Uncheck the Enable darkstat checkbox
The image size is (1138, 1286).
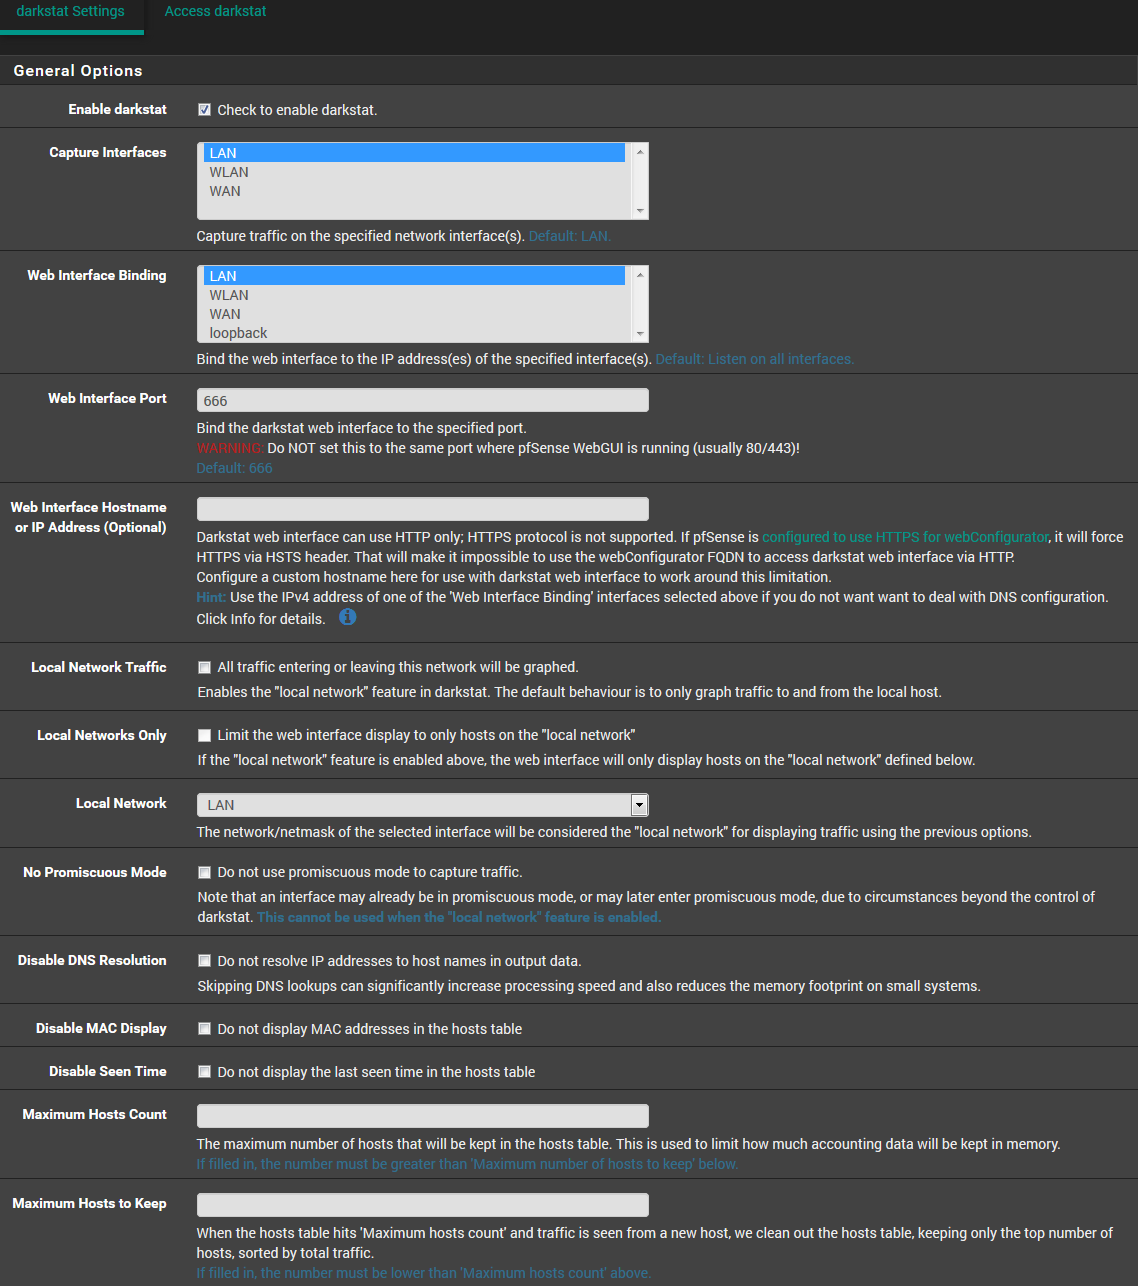click(x=204, y=110)
